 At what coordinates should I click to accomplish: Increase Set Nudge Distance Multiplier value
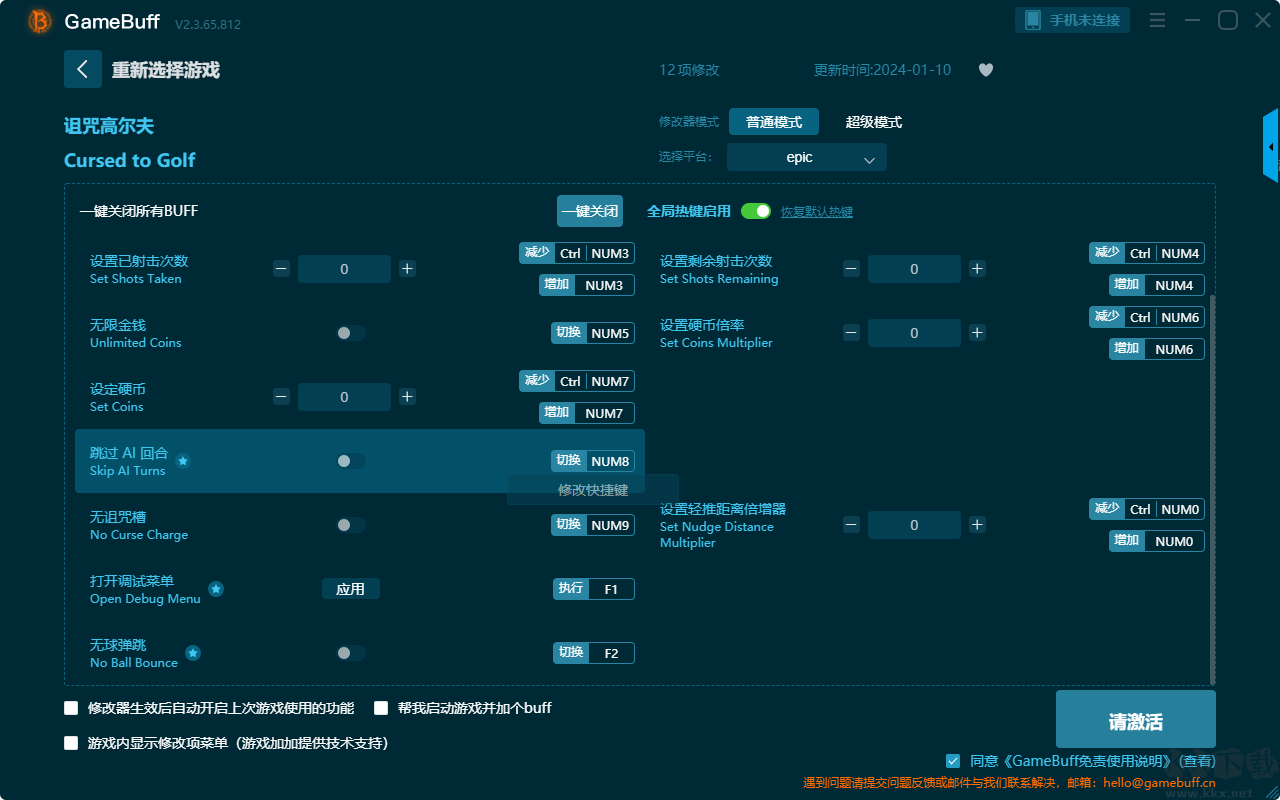coord(977,525)
